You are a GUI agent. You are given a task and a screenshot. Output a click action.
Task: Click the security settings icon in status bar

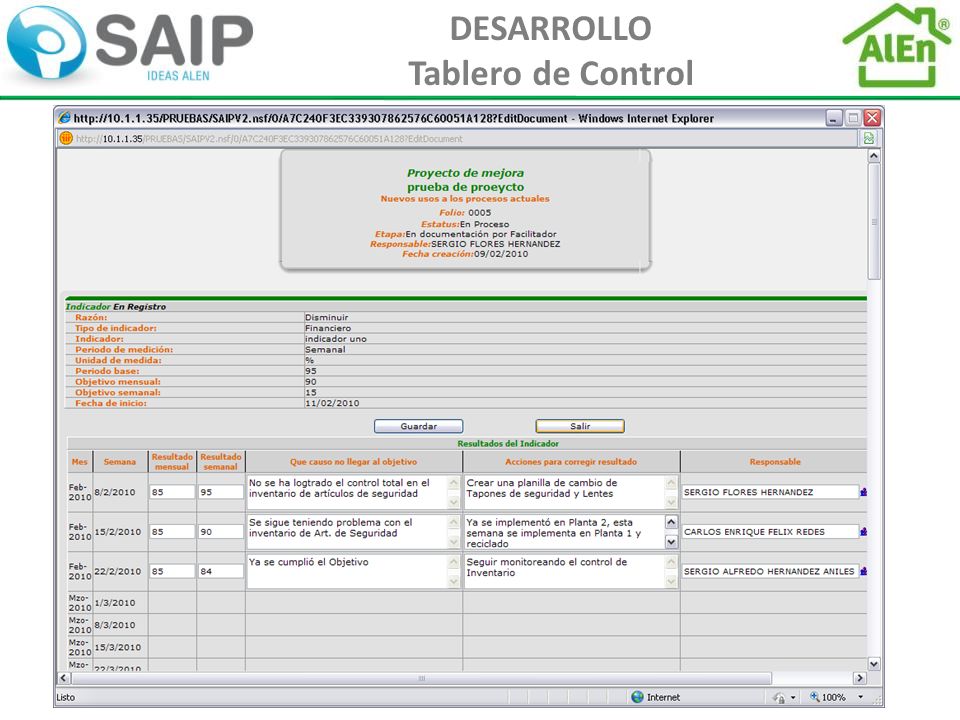[779, 697]
